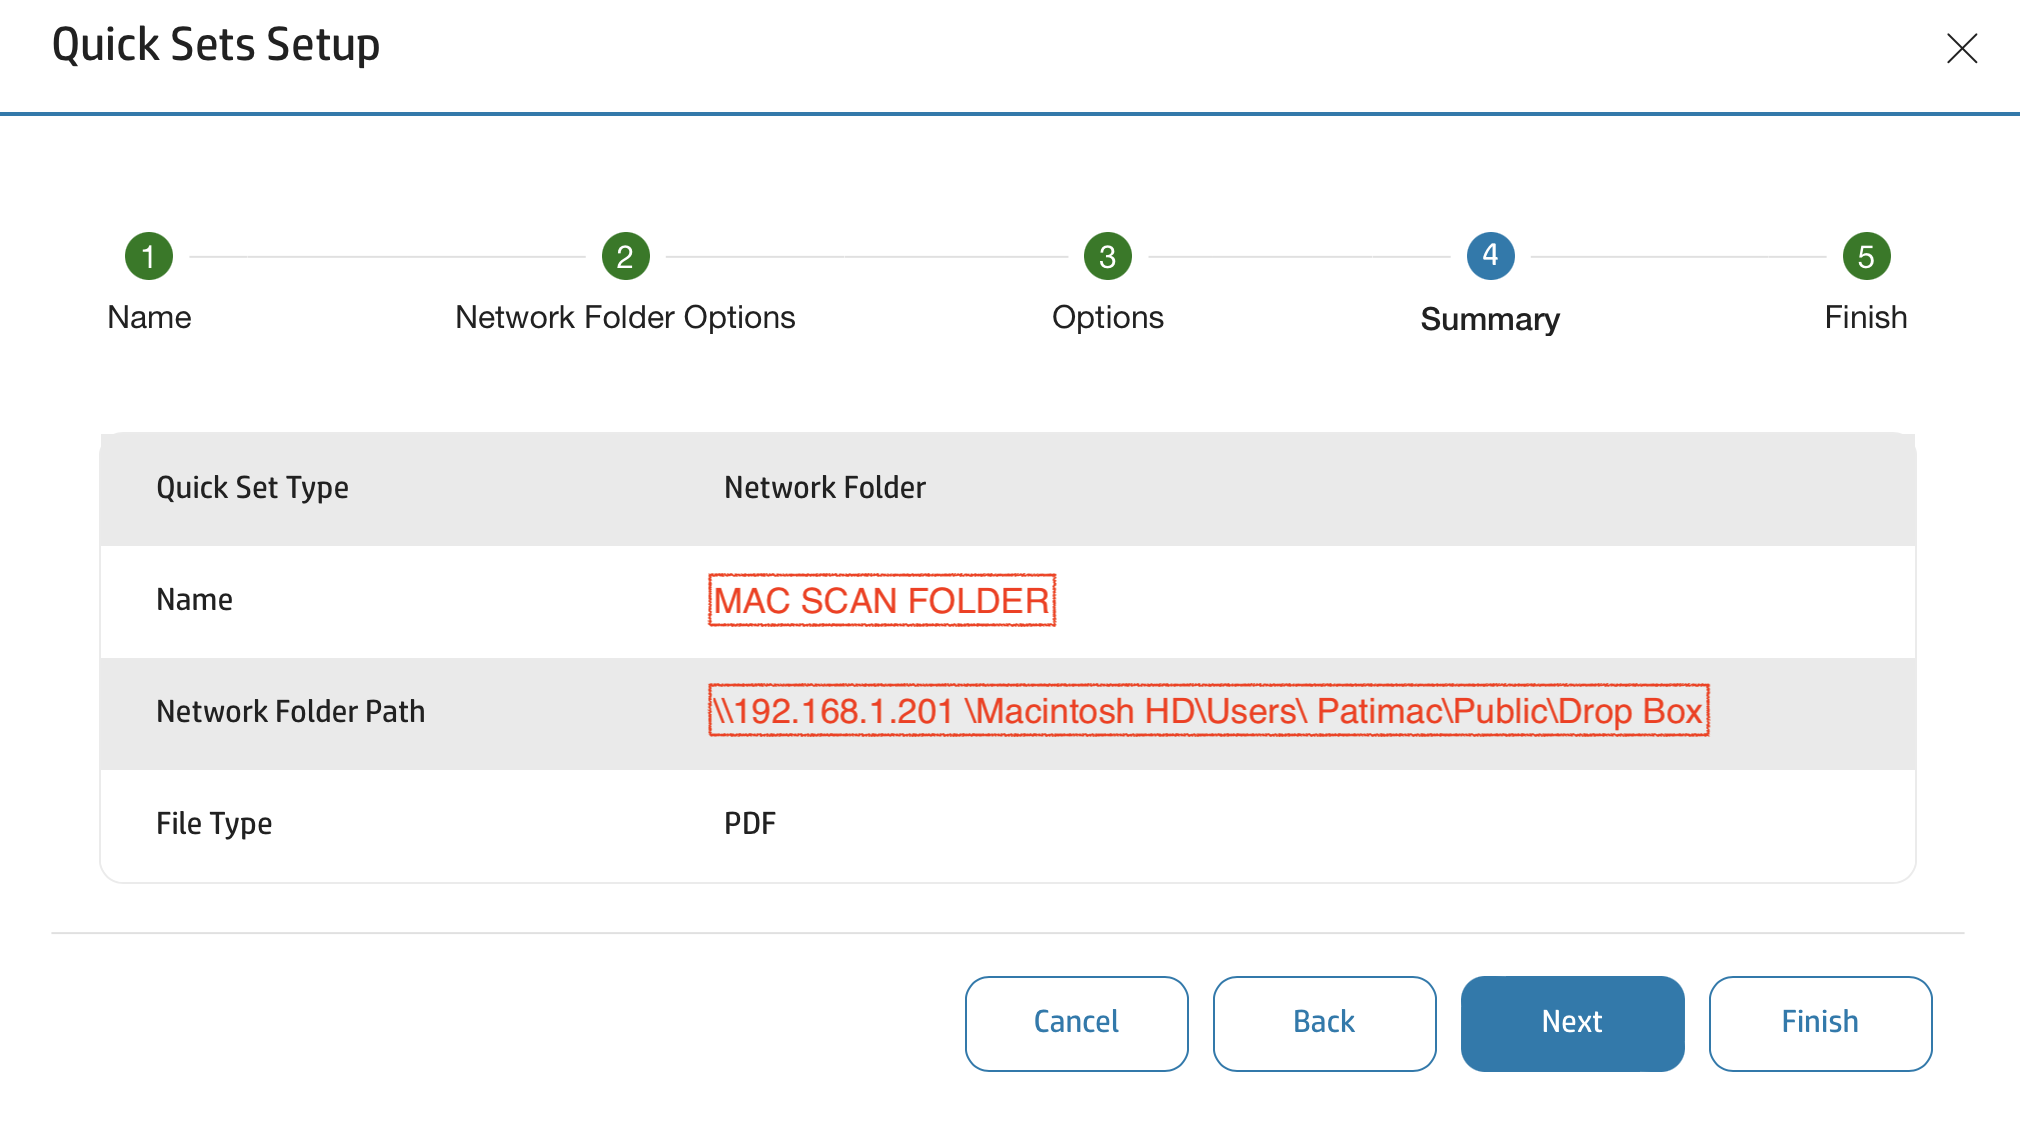The height and width of the screenshot is (1132, 2020).
Task: Click the Network Folder Path value
Action: (x=1209, y=711)
